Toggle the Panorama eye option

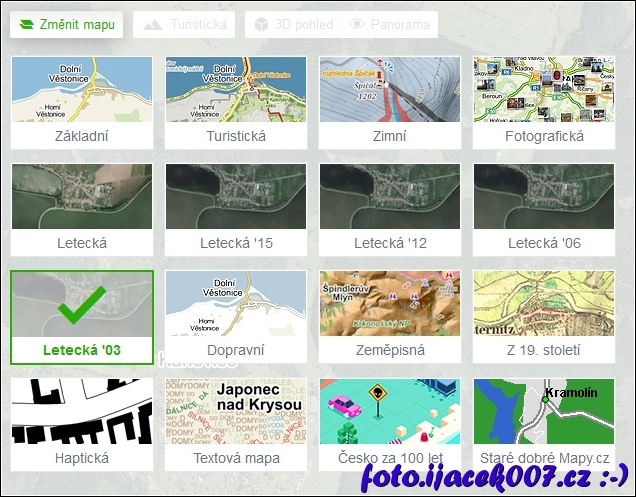click(390, 24)
